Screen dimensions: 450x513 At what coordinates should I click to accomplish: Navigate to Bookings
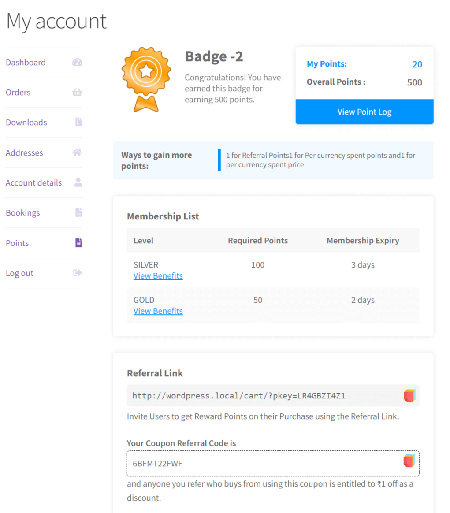23,213
